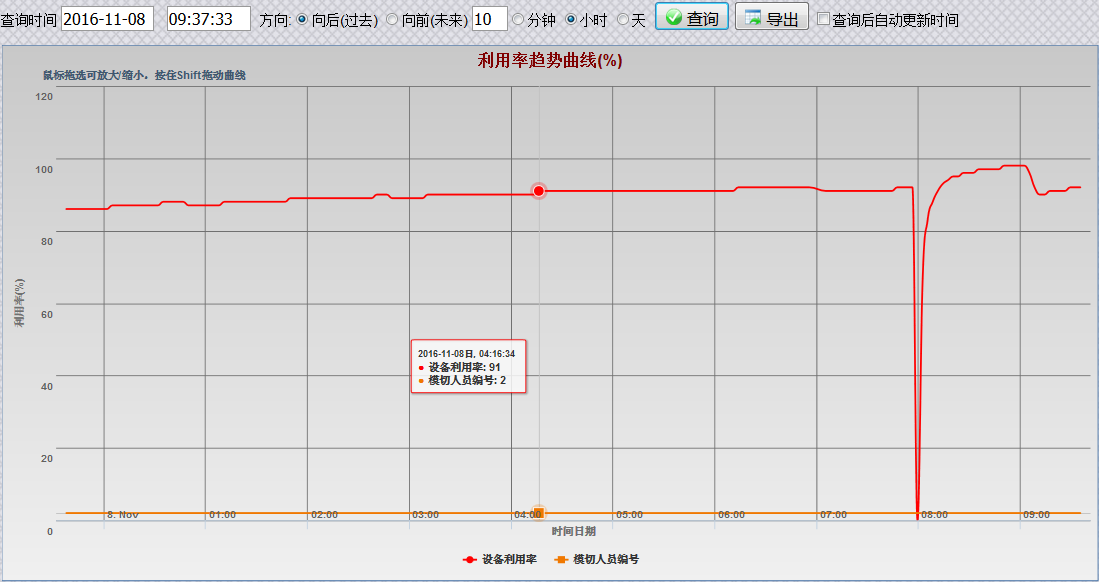
Task: Choose the 天 time unit
Action: pos(622,19)
